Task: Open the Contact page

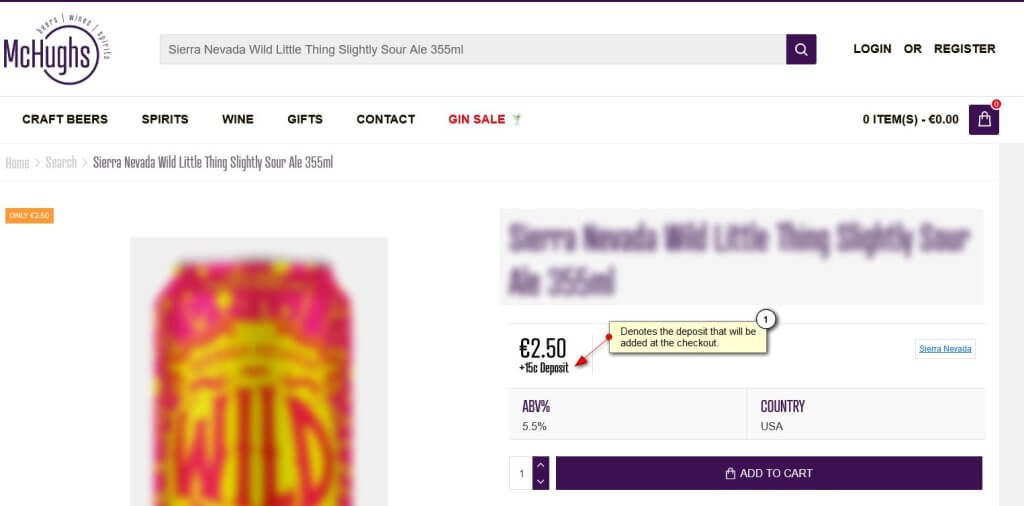Action: pos(385,119)
